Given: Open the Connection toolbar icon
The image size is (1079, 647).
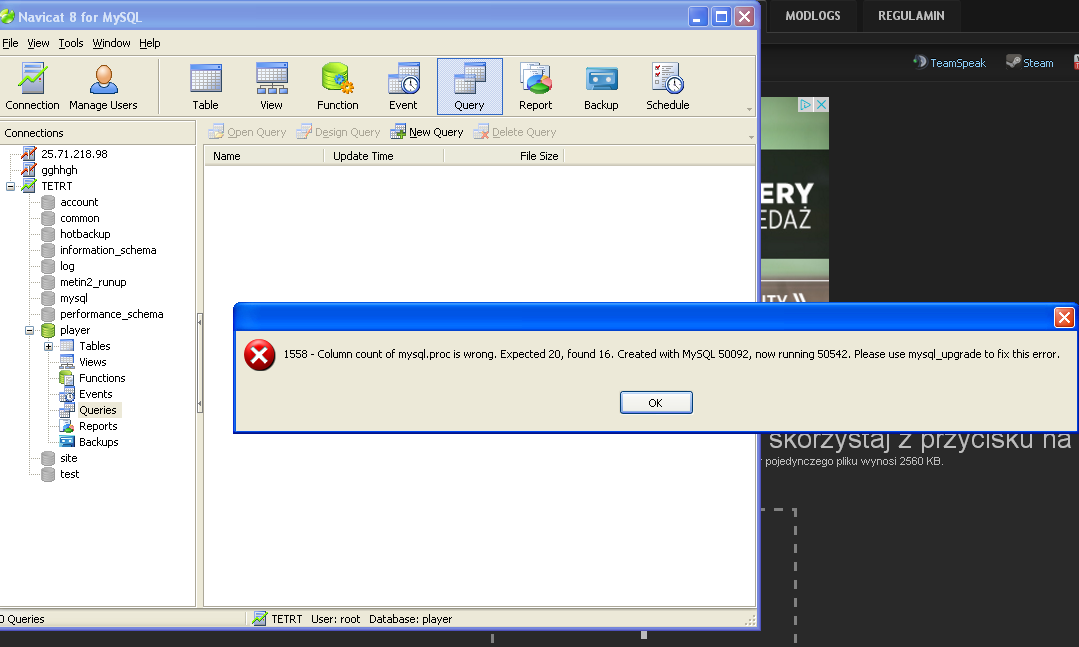Looking at the screenshot, I should click(32, 87).
